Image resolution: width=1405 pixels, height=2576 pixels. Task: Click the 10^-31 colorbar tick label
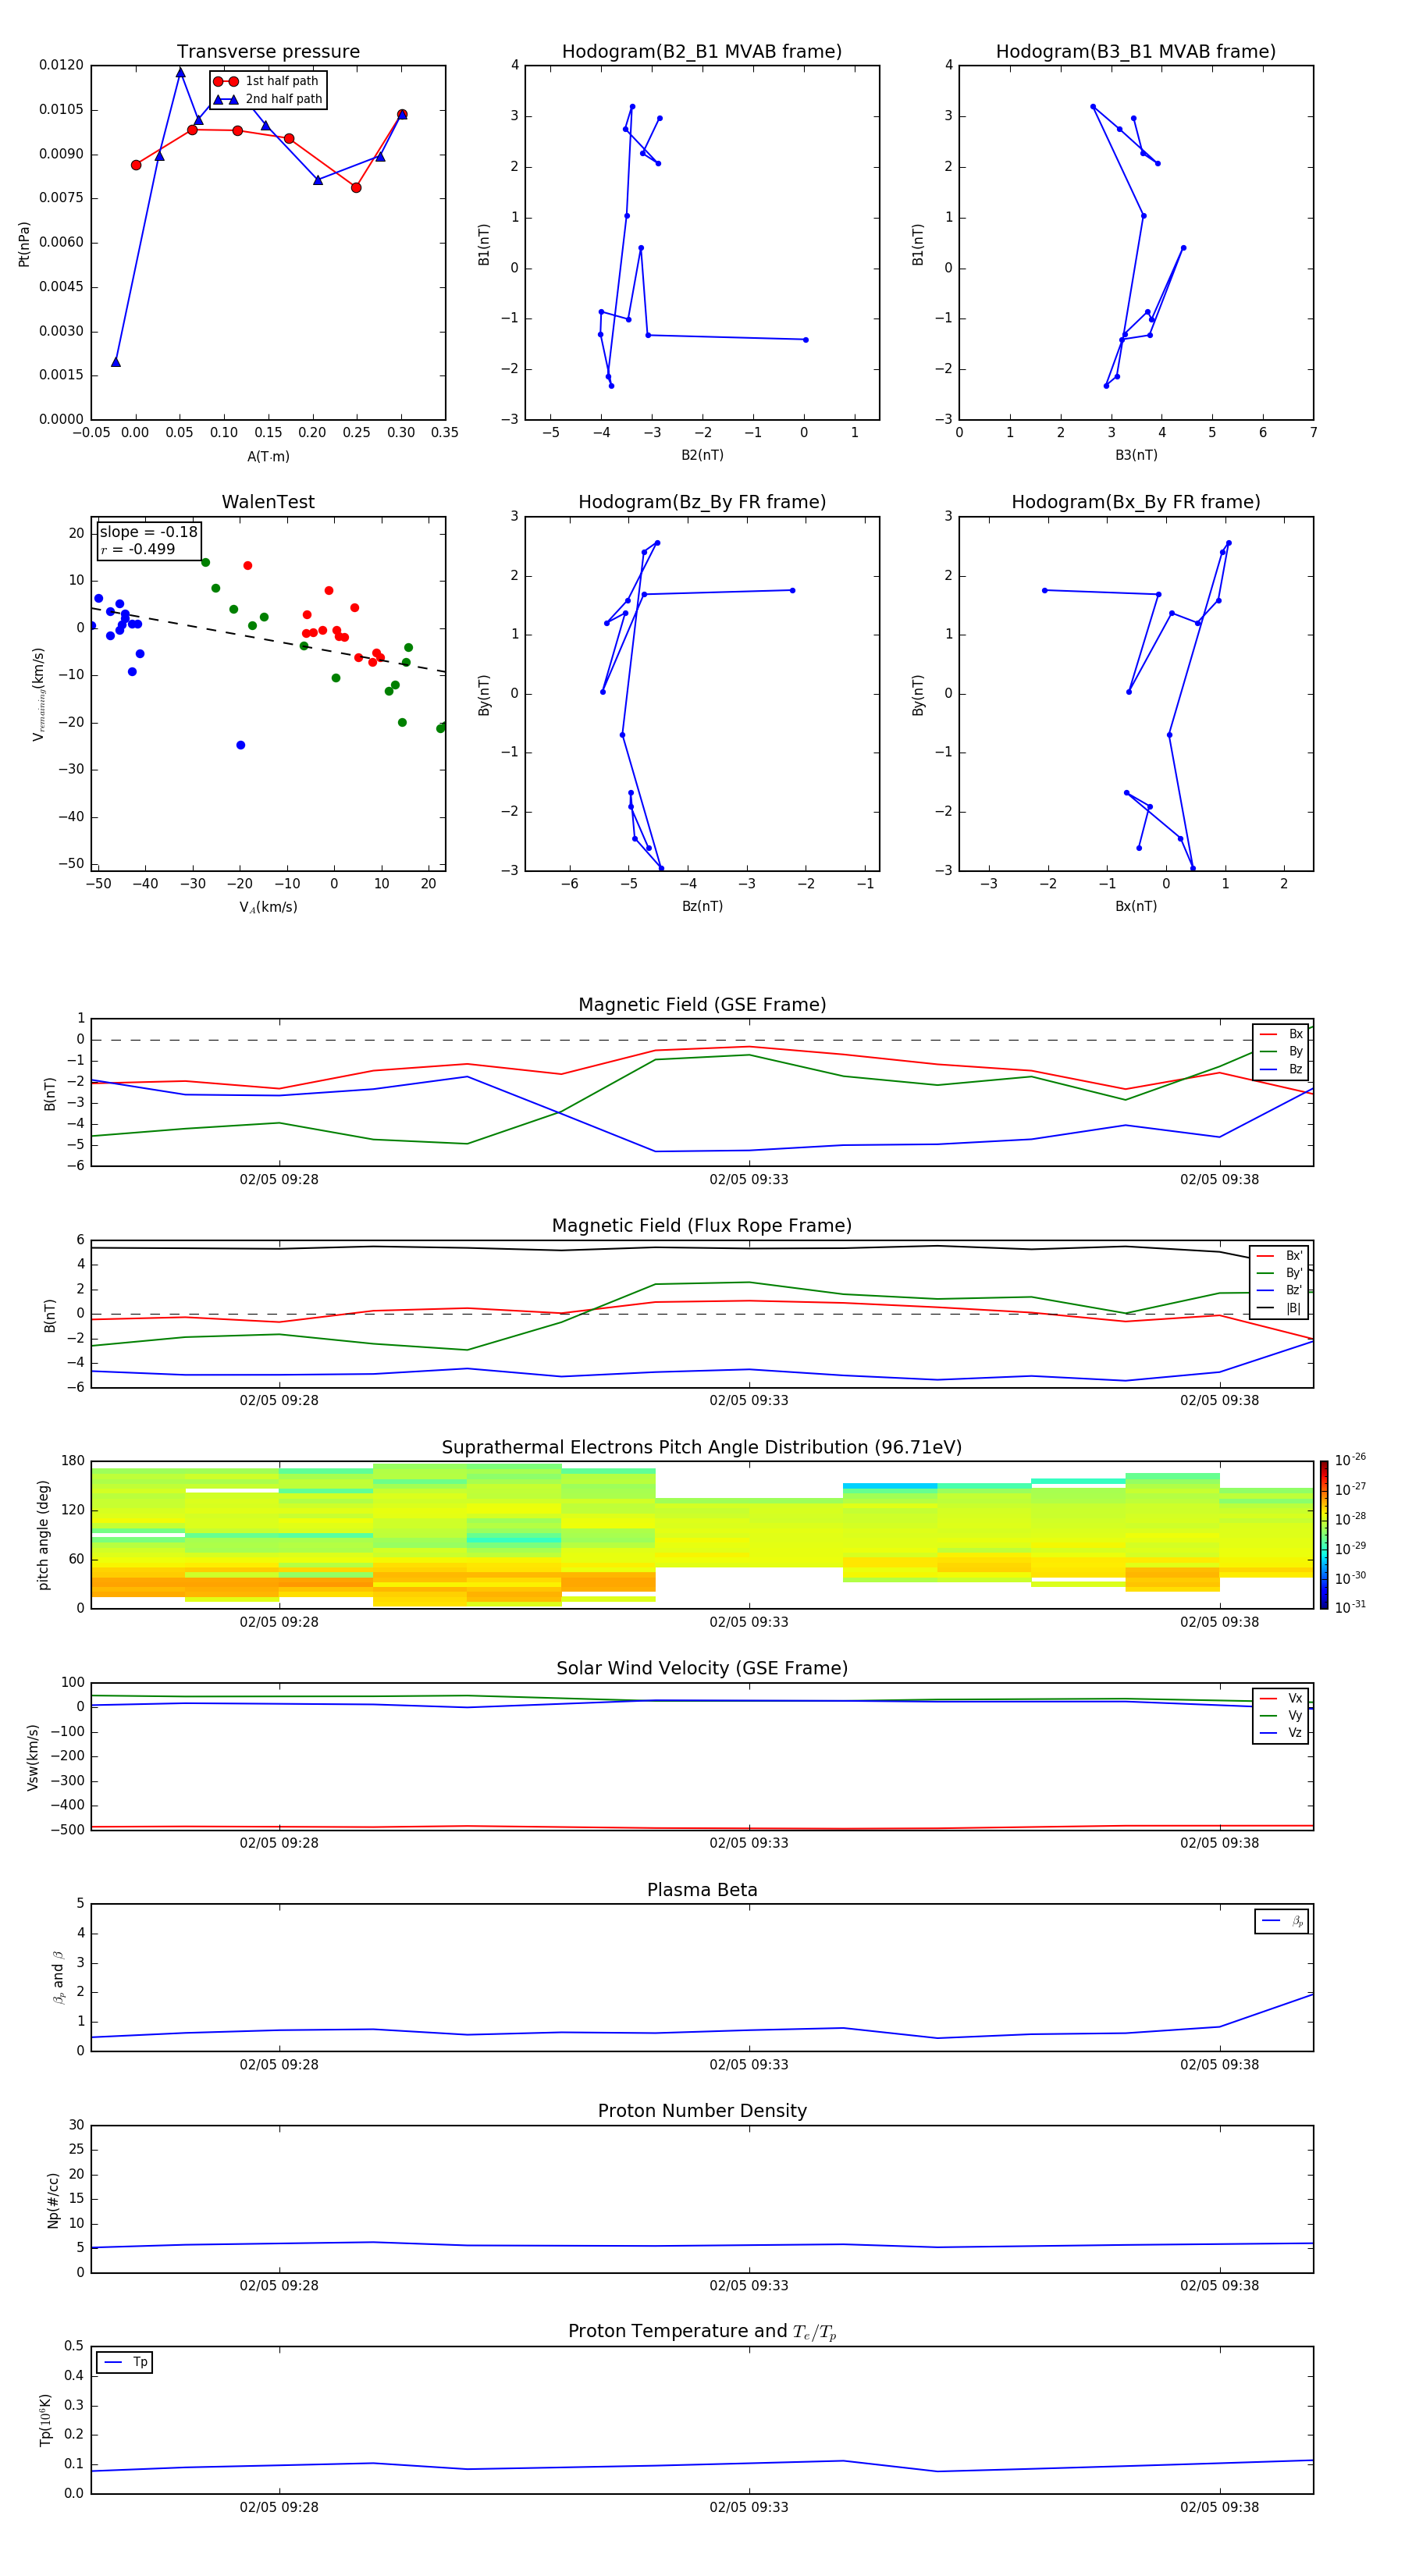point(1350,1607)
